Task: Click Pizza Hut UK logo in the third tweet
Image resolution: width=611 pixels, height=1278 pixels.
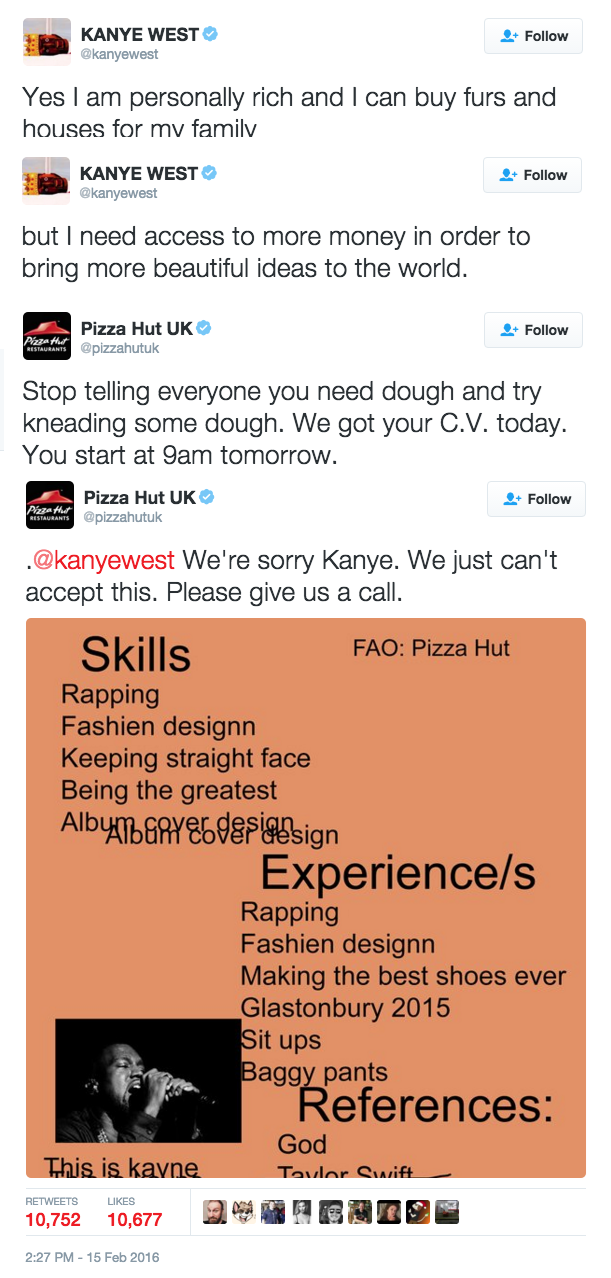Action: click(x=46, y=336)
